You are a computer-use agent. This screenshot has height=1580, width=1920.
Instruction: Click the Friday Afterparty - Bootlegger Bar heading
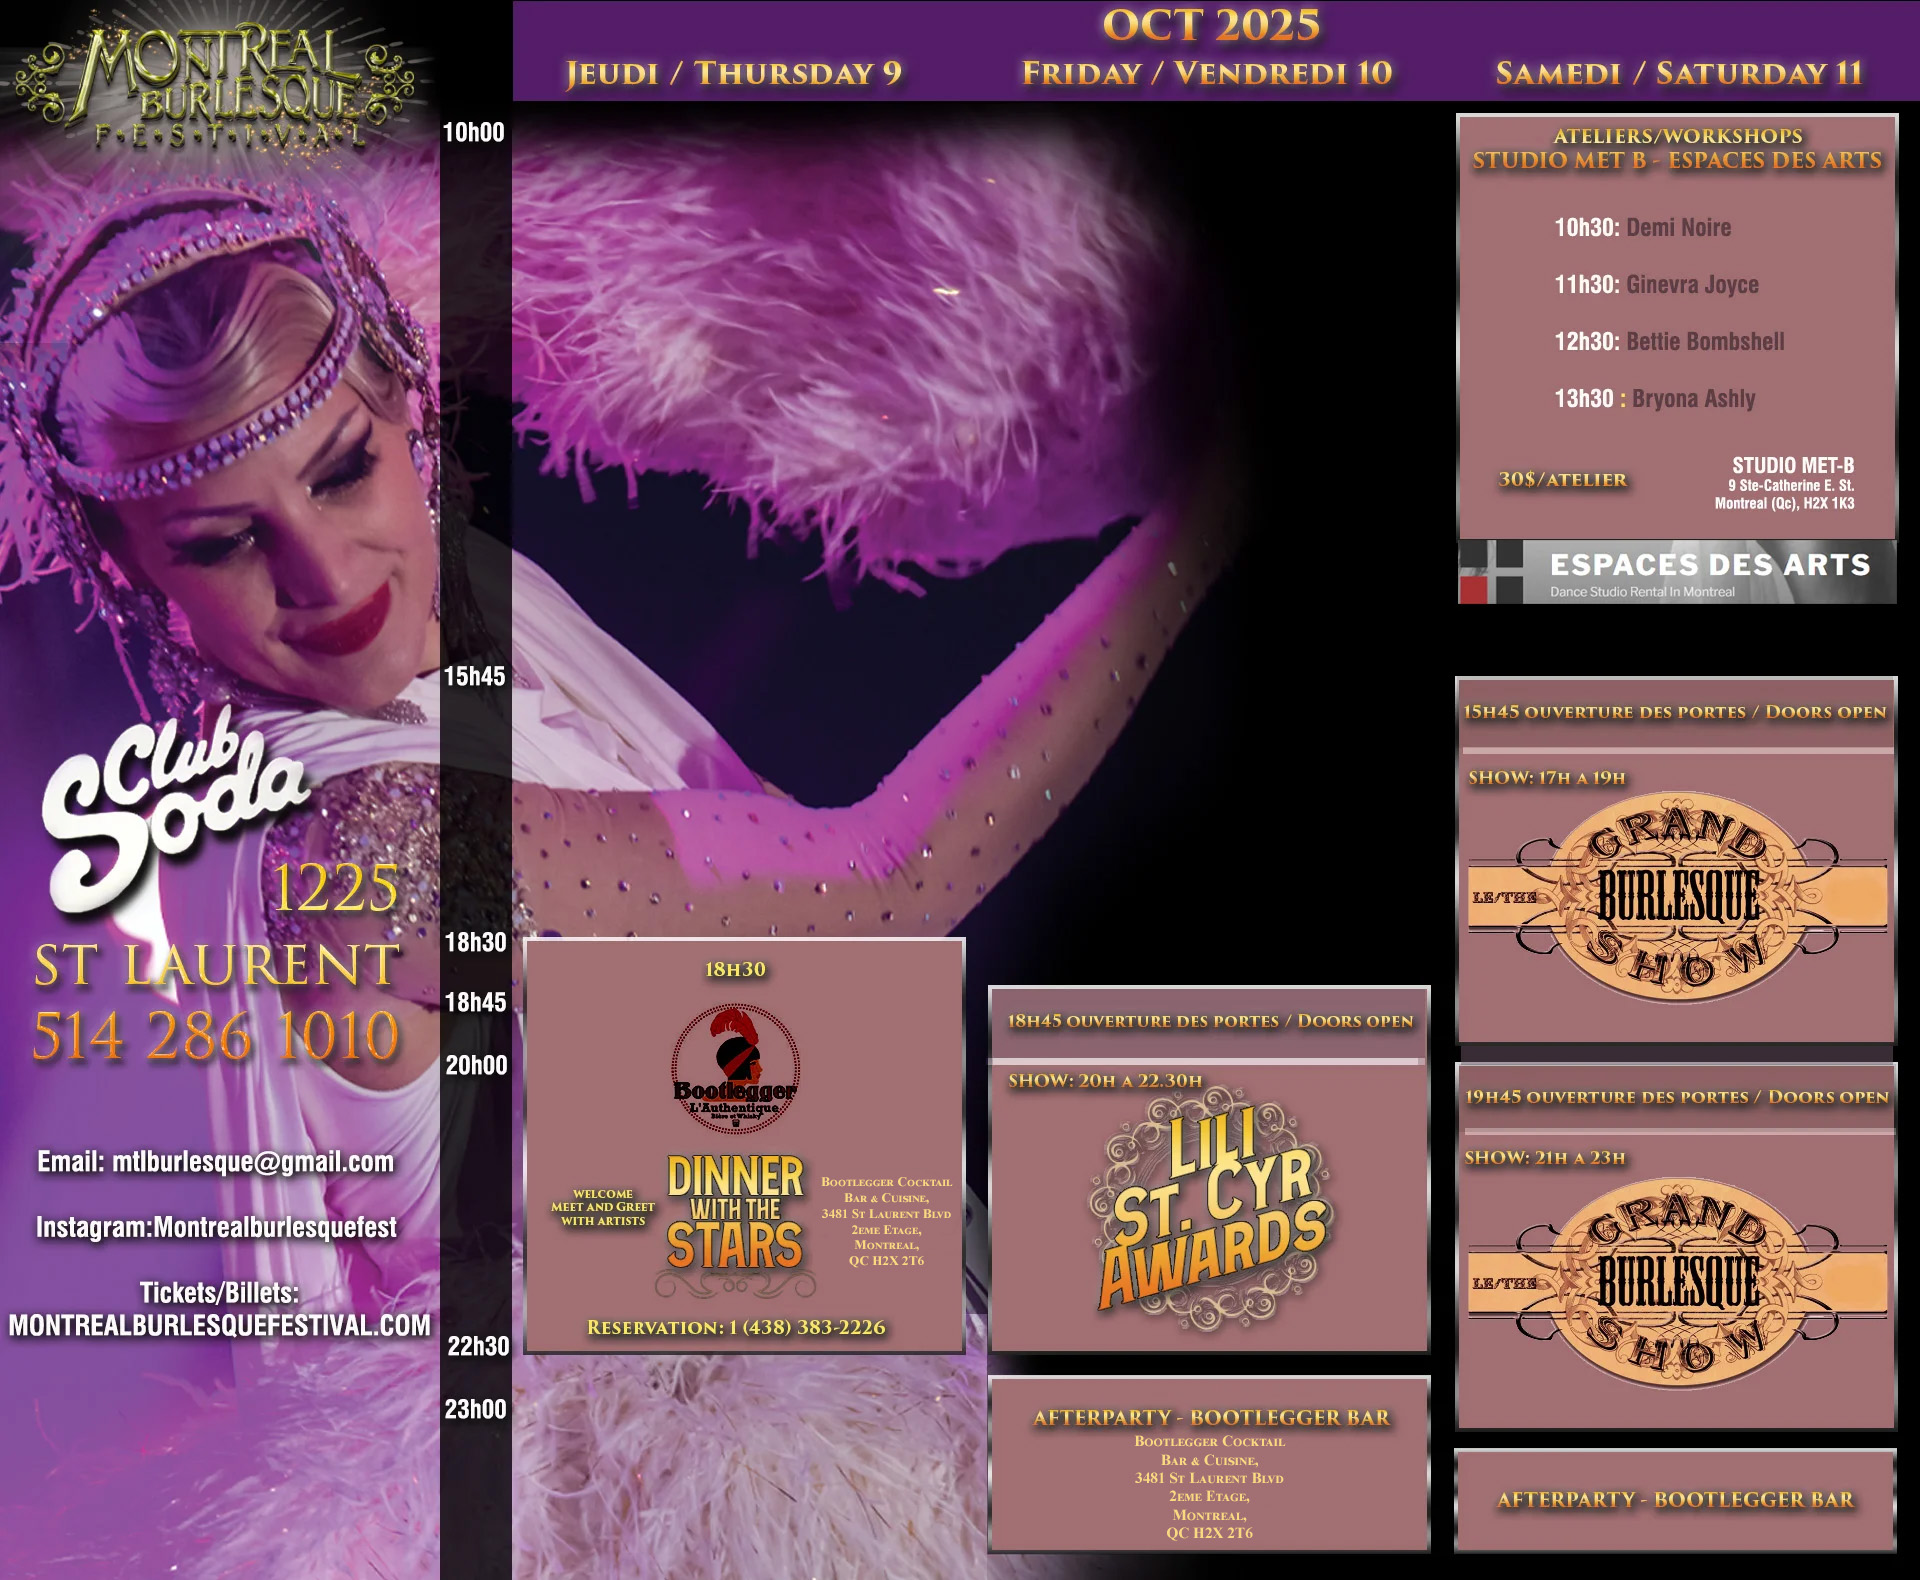(x=1211, y=1418)
